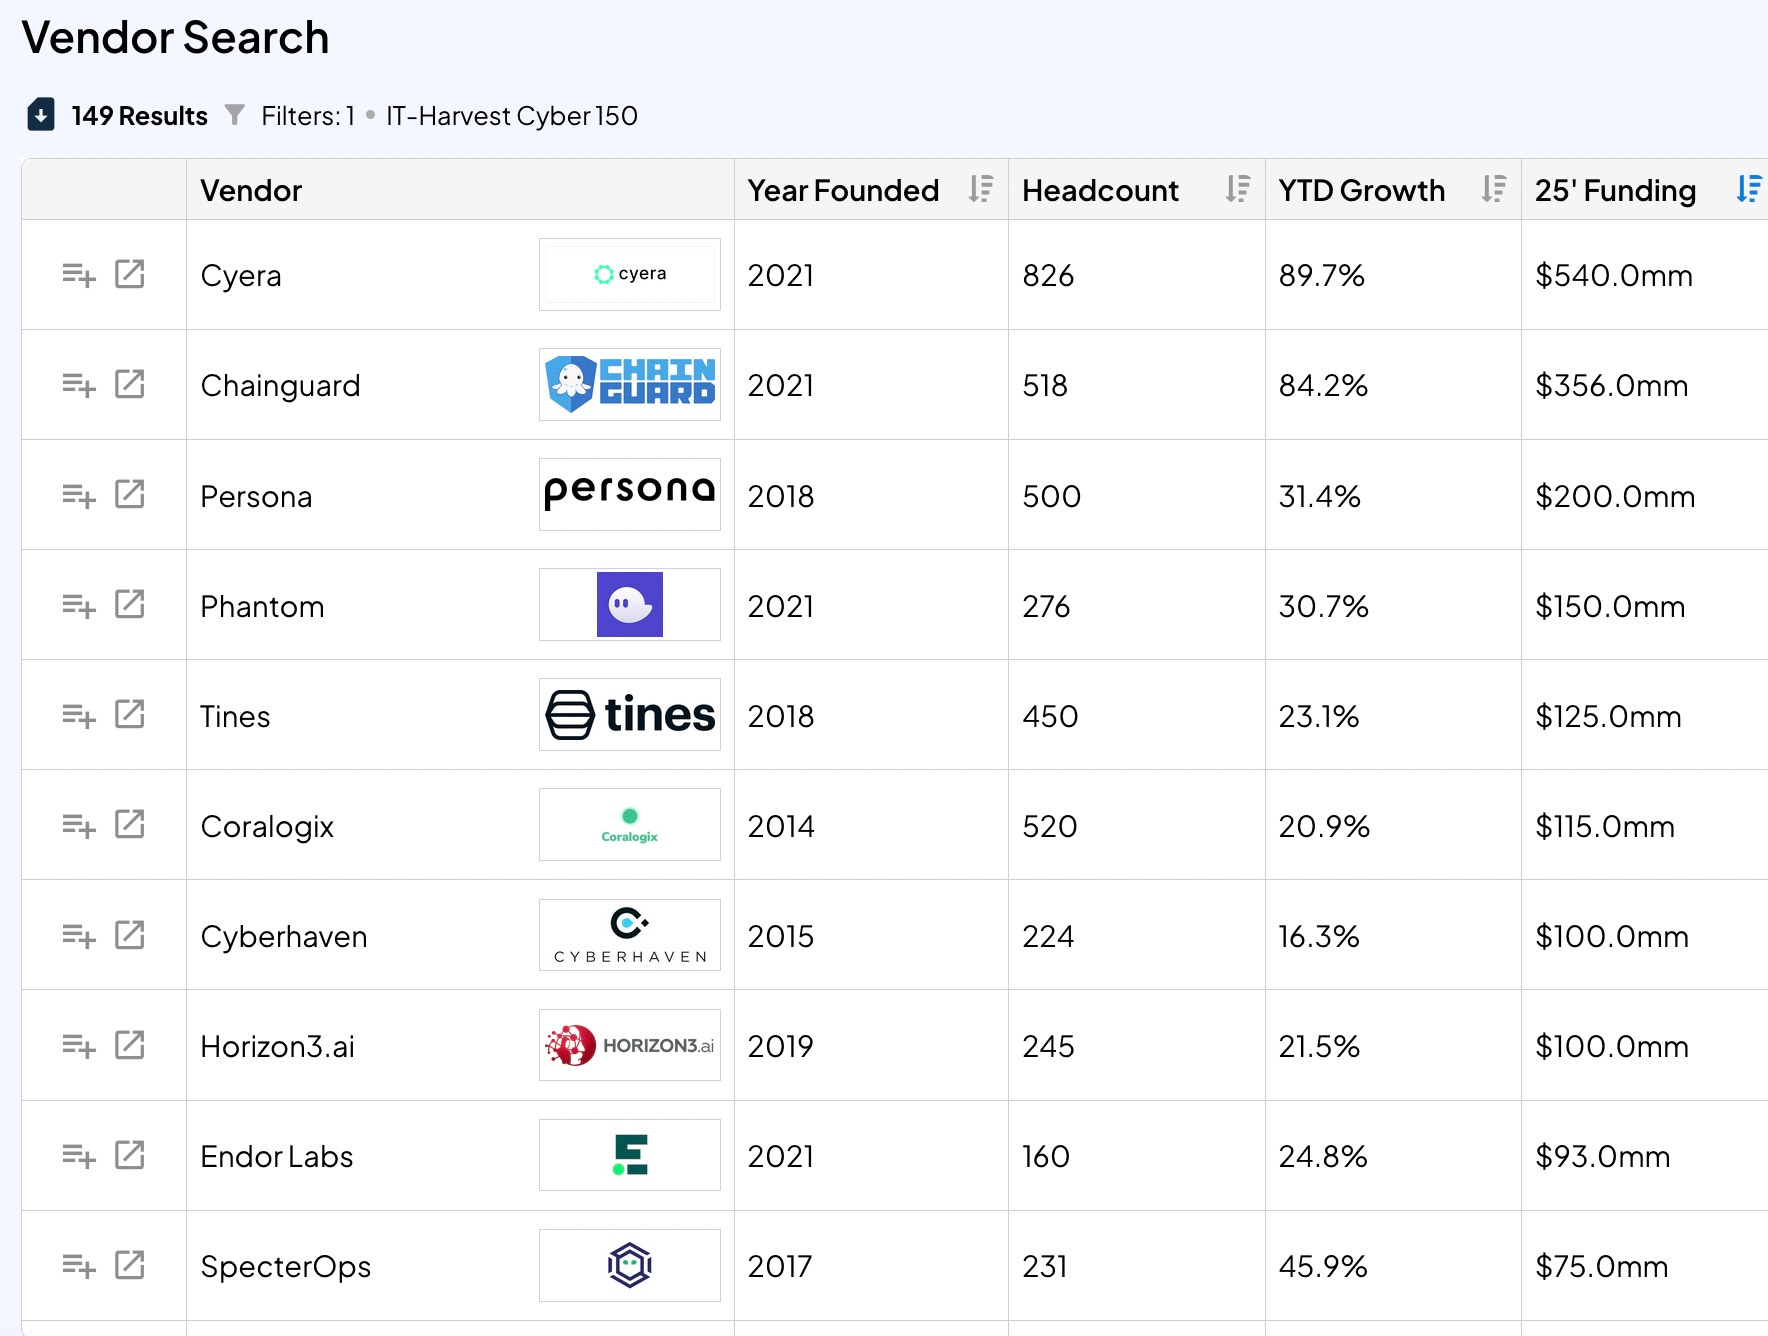Screen dimensions: 1768x1336
Task: Select the Tines vendor name
Action: (235, 716)
